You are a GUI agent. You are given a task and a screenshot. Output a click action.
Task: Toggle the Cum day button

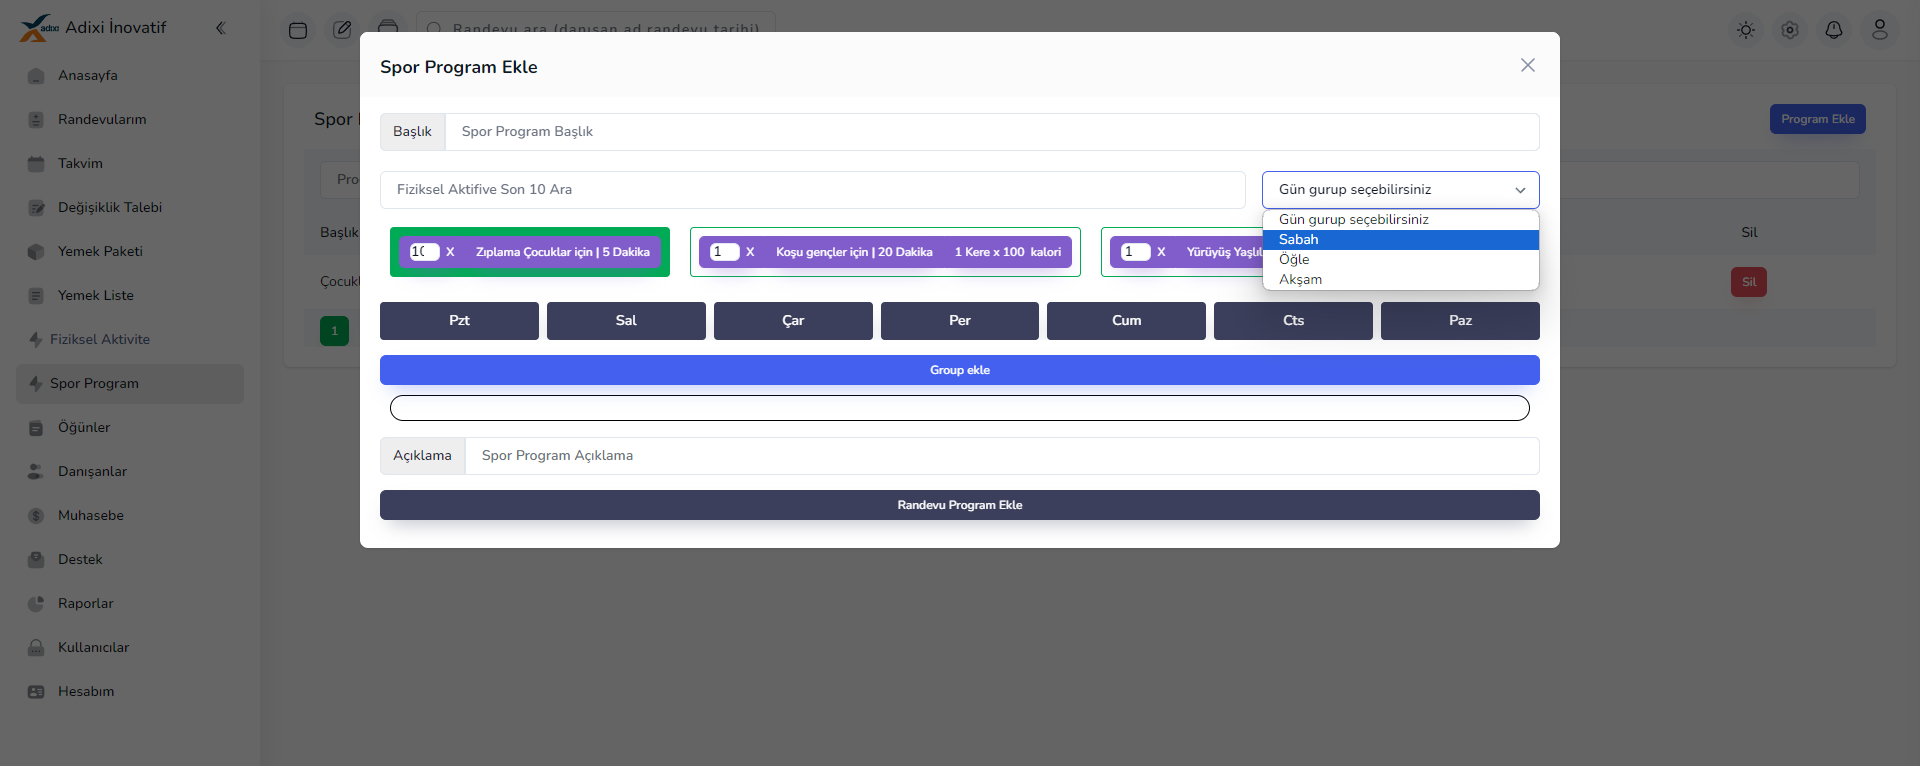(1126, 321)
